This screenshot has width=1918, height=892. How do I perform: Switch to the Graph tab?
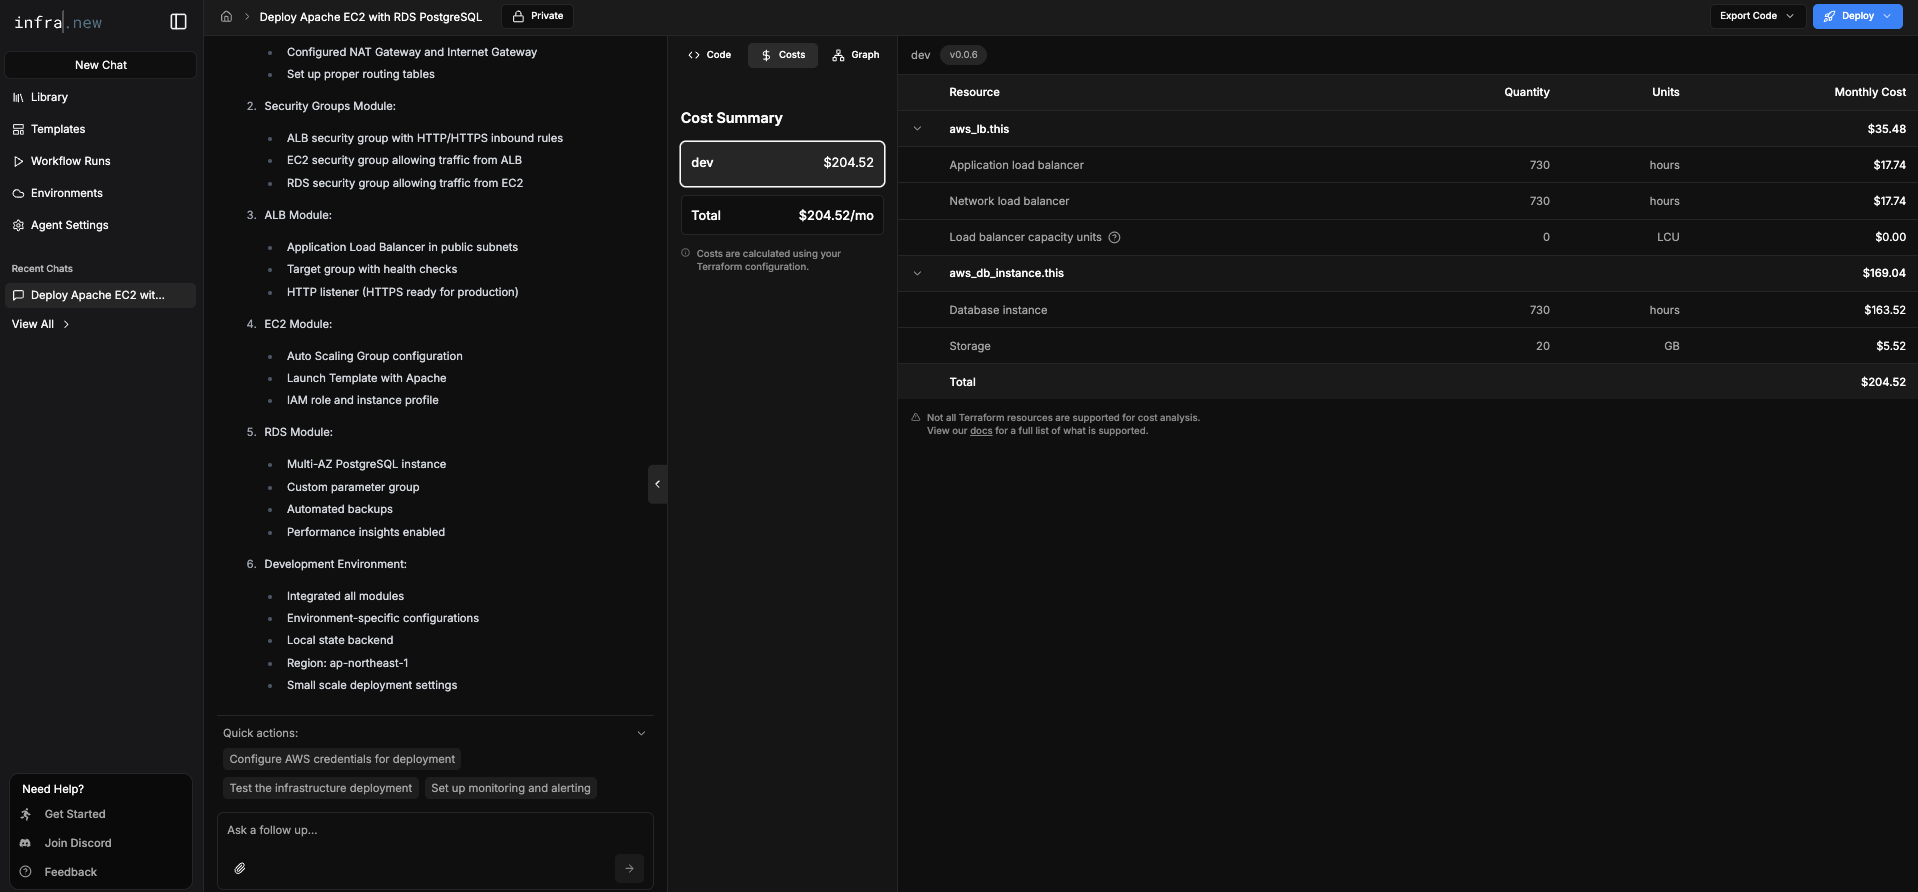coord(856,55)
